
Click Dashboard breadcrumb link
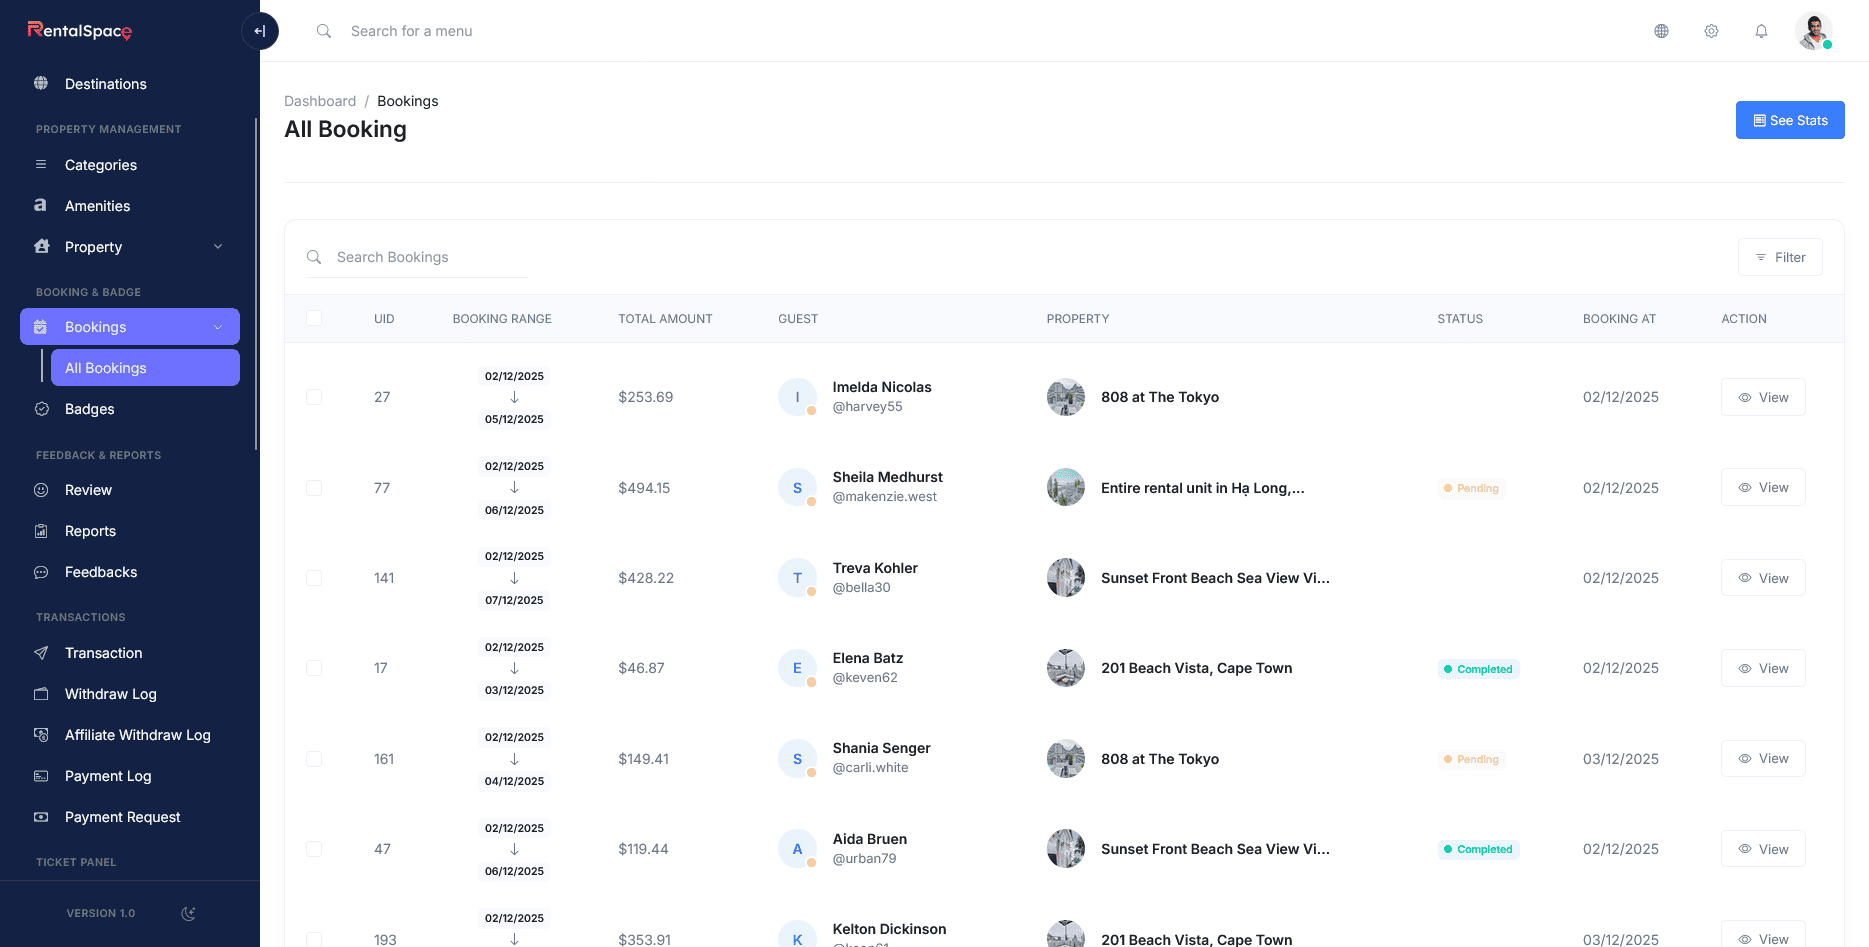(320, 101)
